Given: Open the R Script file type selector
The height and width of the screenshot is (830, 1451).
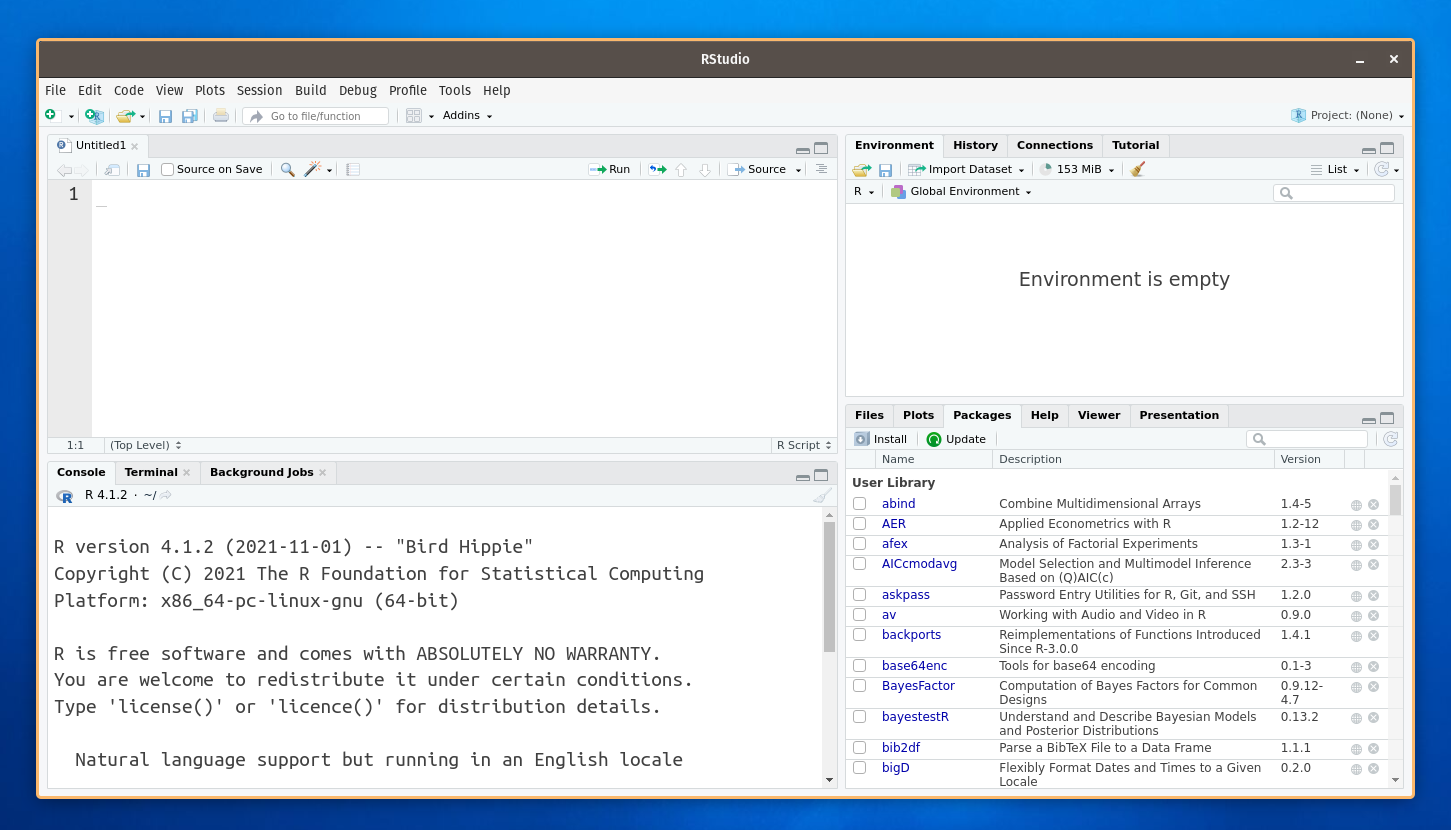Looking at the screenshot, I should pos(804,446).
